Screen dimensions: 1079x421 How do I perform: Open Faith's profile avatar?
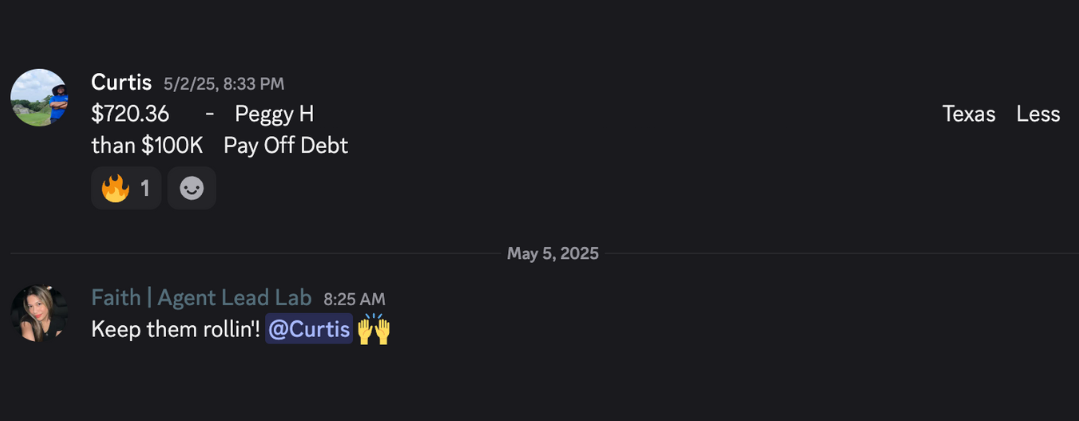pos(39,314)
